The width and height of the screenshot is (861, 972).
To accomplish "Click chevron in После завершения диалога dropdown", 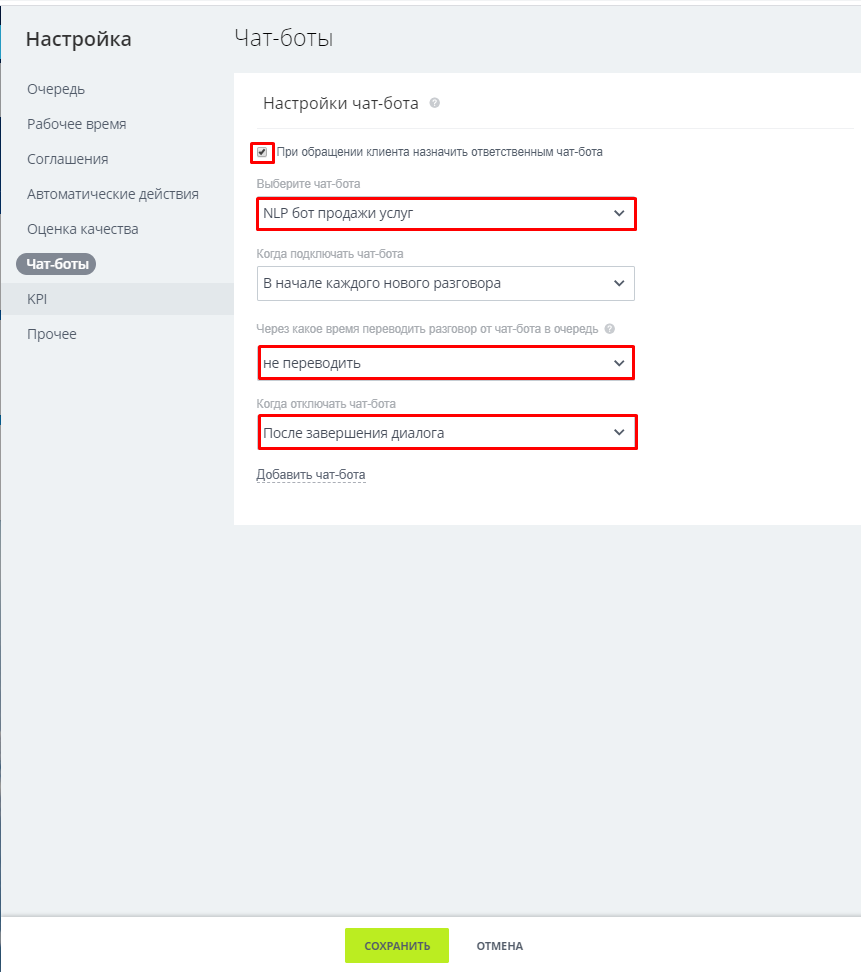I will point(619,432).
